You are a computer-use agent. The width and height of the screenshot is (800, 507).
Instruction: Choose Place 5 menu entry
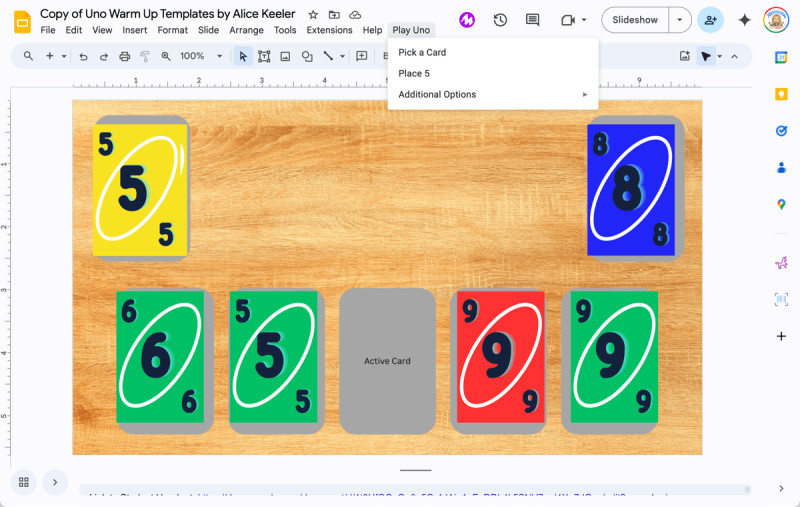(493, 73)
